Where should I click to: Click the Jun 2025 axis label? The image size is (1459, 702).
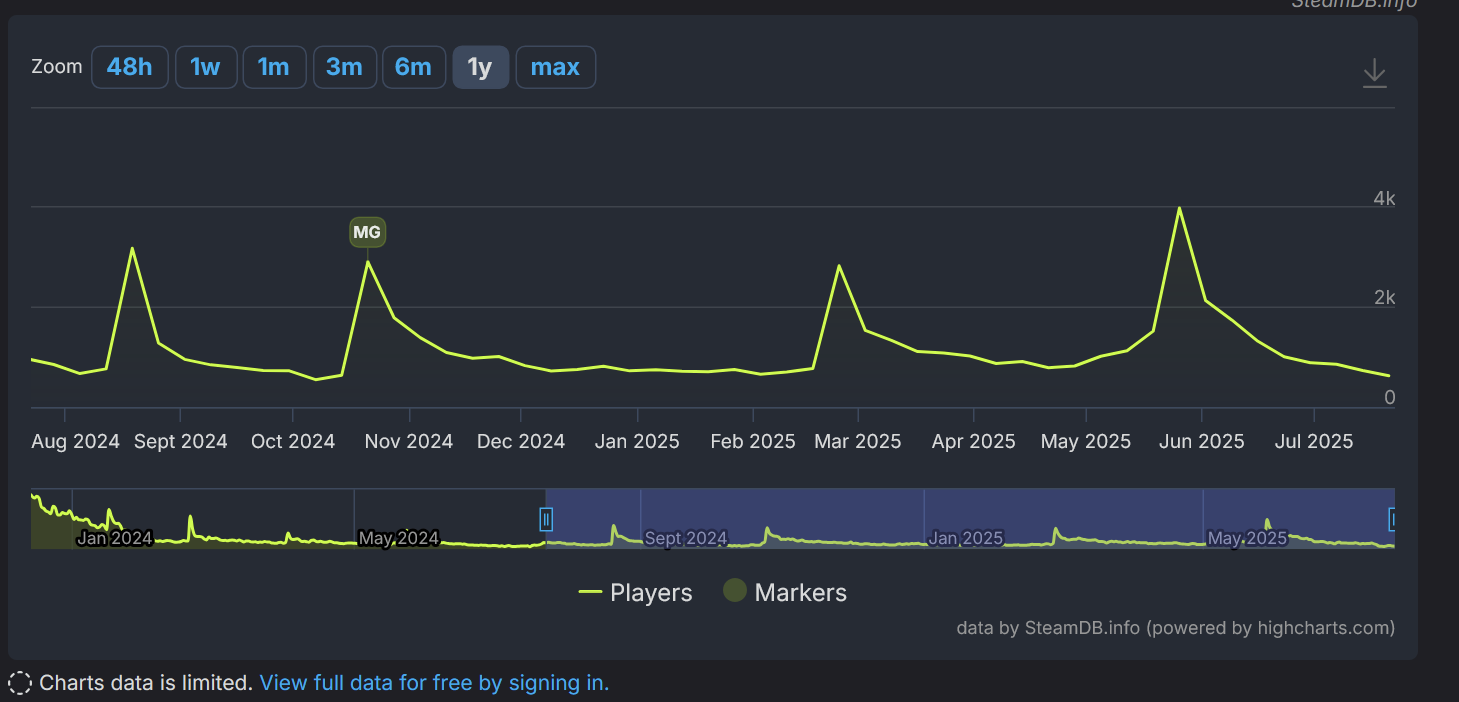point(1201,441)
